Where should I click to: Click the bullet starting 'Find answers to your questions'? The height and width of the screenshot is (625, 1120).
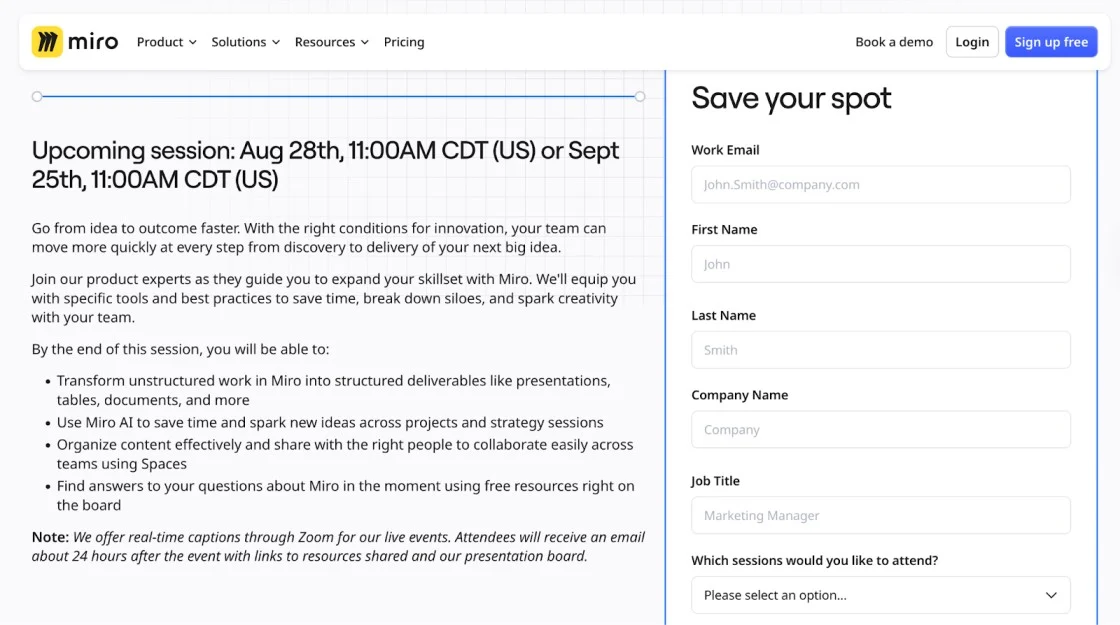tap(346, 495)
